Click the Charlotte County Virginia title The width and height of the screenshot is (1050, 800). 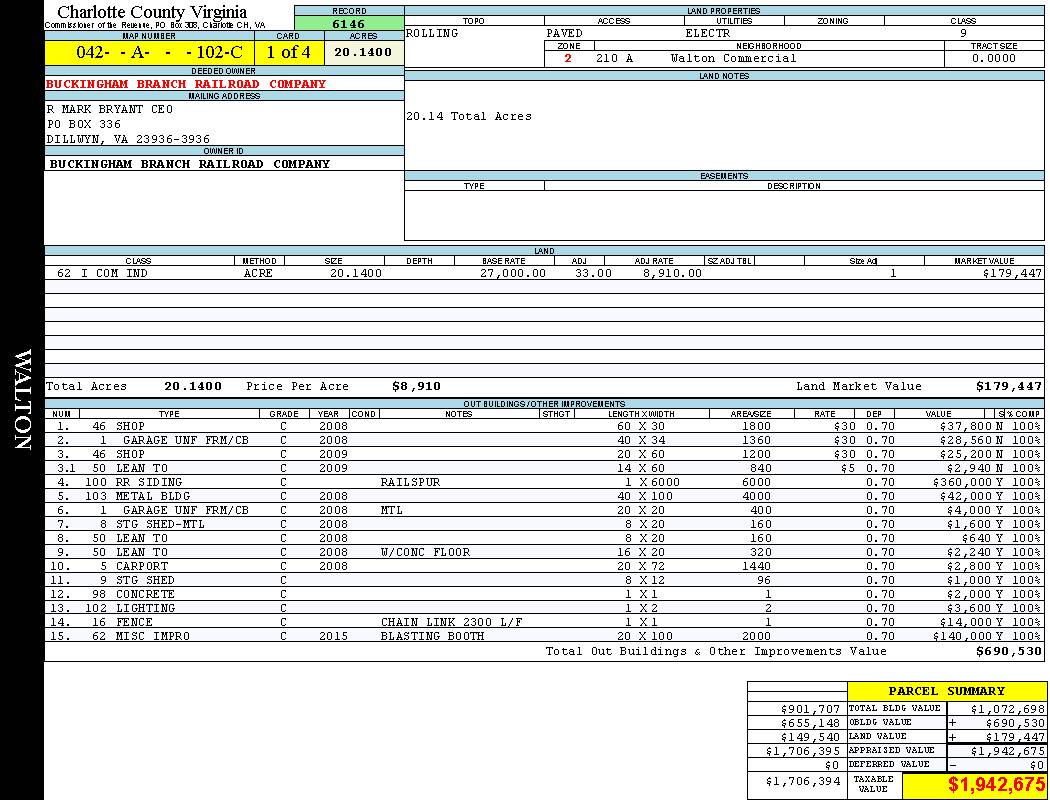click(152, 12)
